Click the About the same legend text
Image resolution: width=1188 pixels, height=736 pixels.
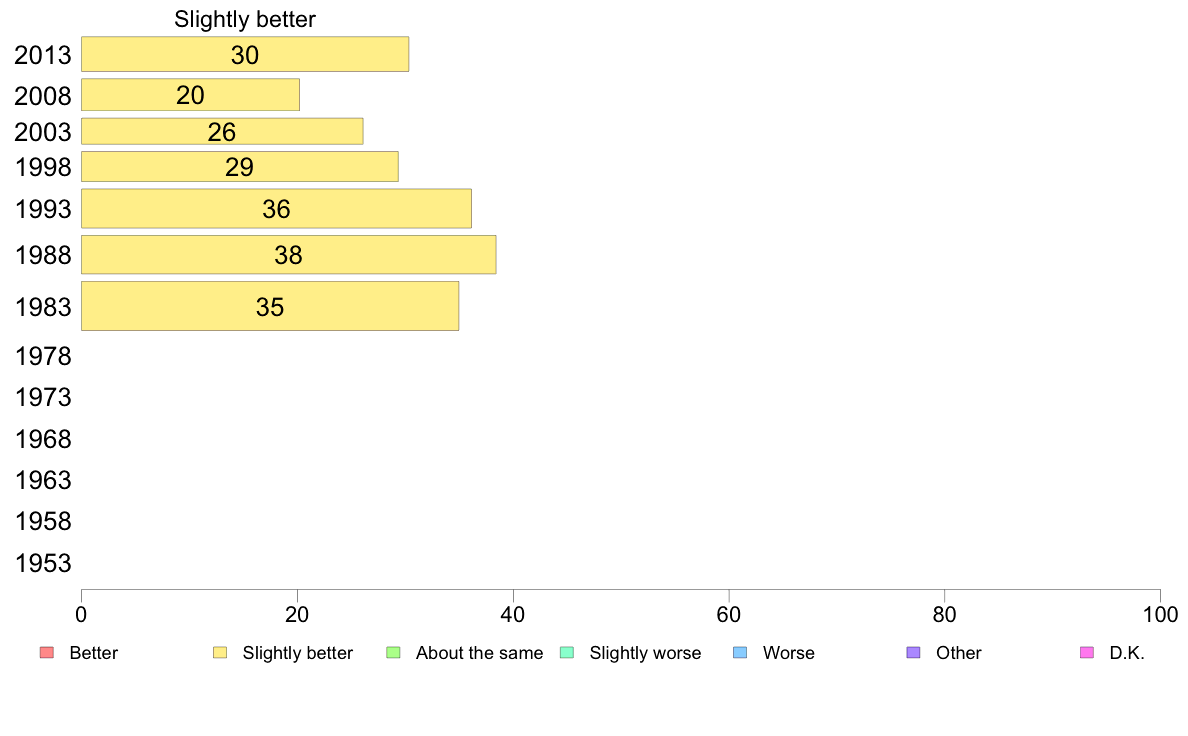tap(479, 653)
